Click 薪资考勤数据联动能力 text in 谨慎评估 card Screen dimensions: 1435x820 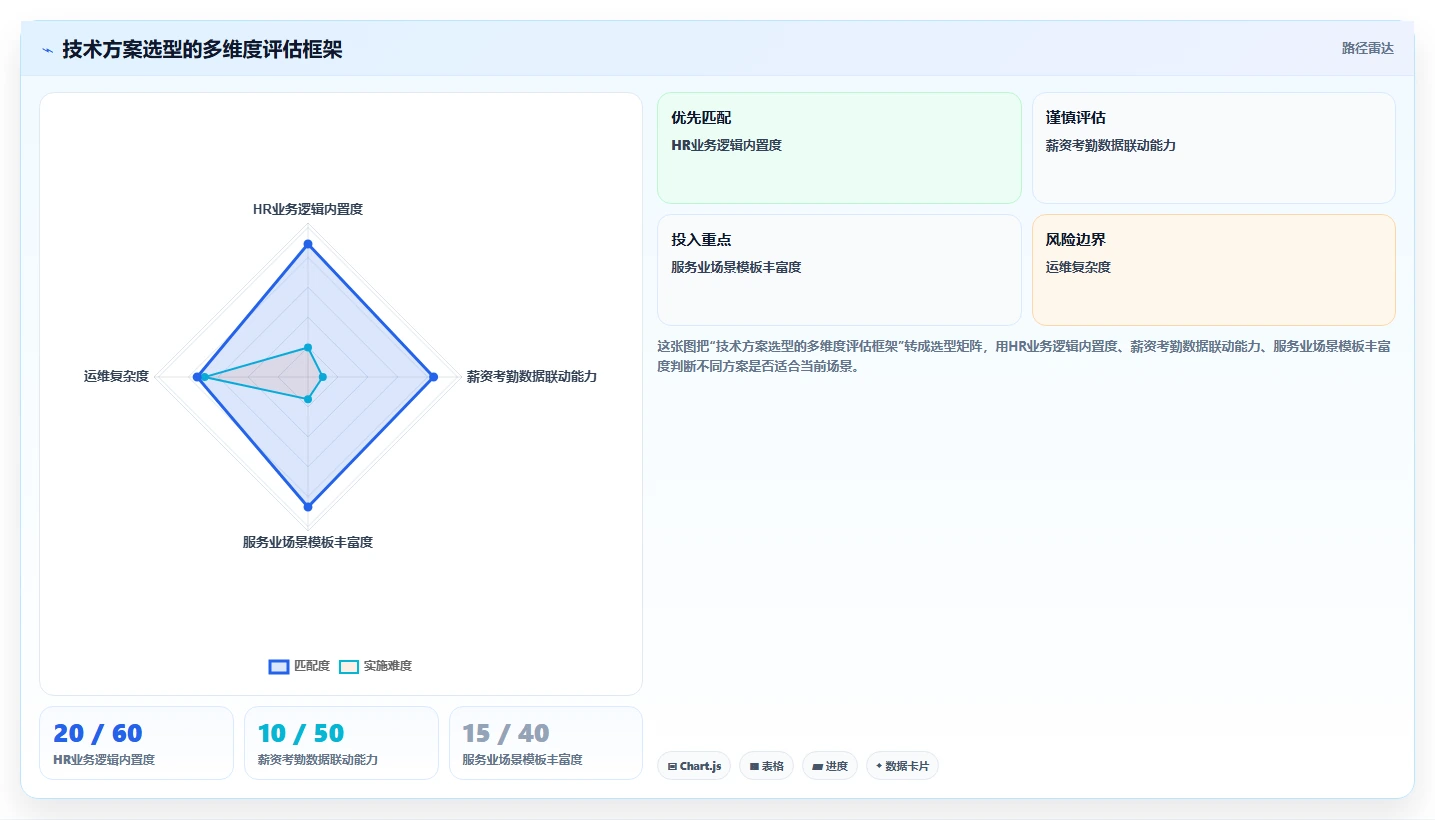[x=1111, y=145]
